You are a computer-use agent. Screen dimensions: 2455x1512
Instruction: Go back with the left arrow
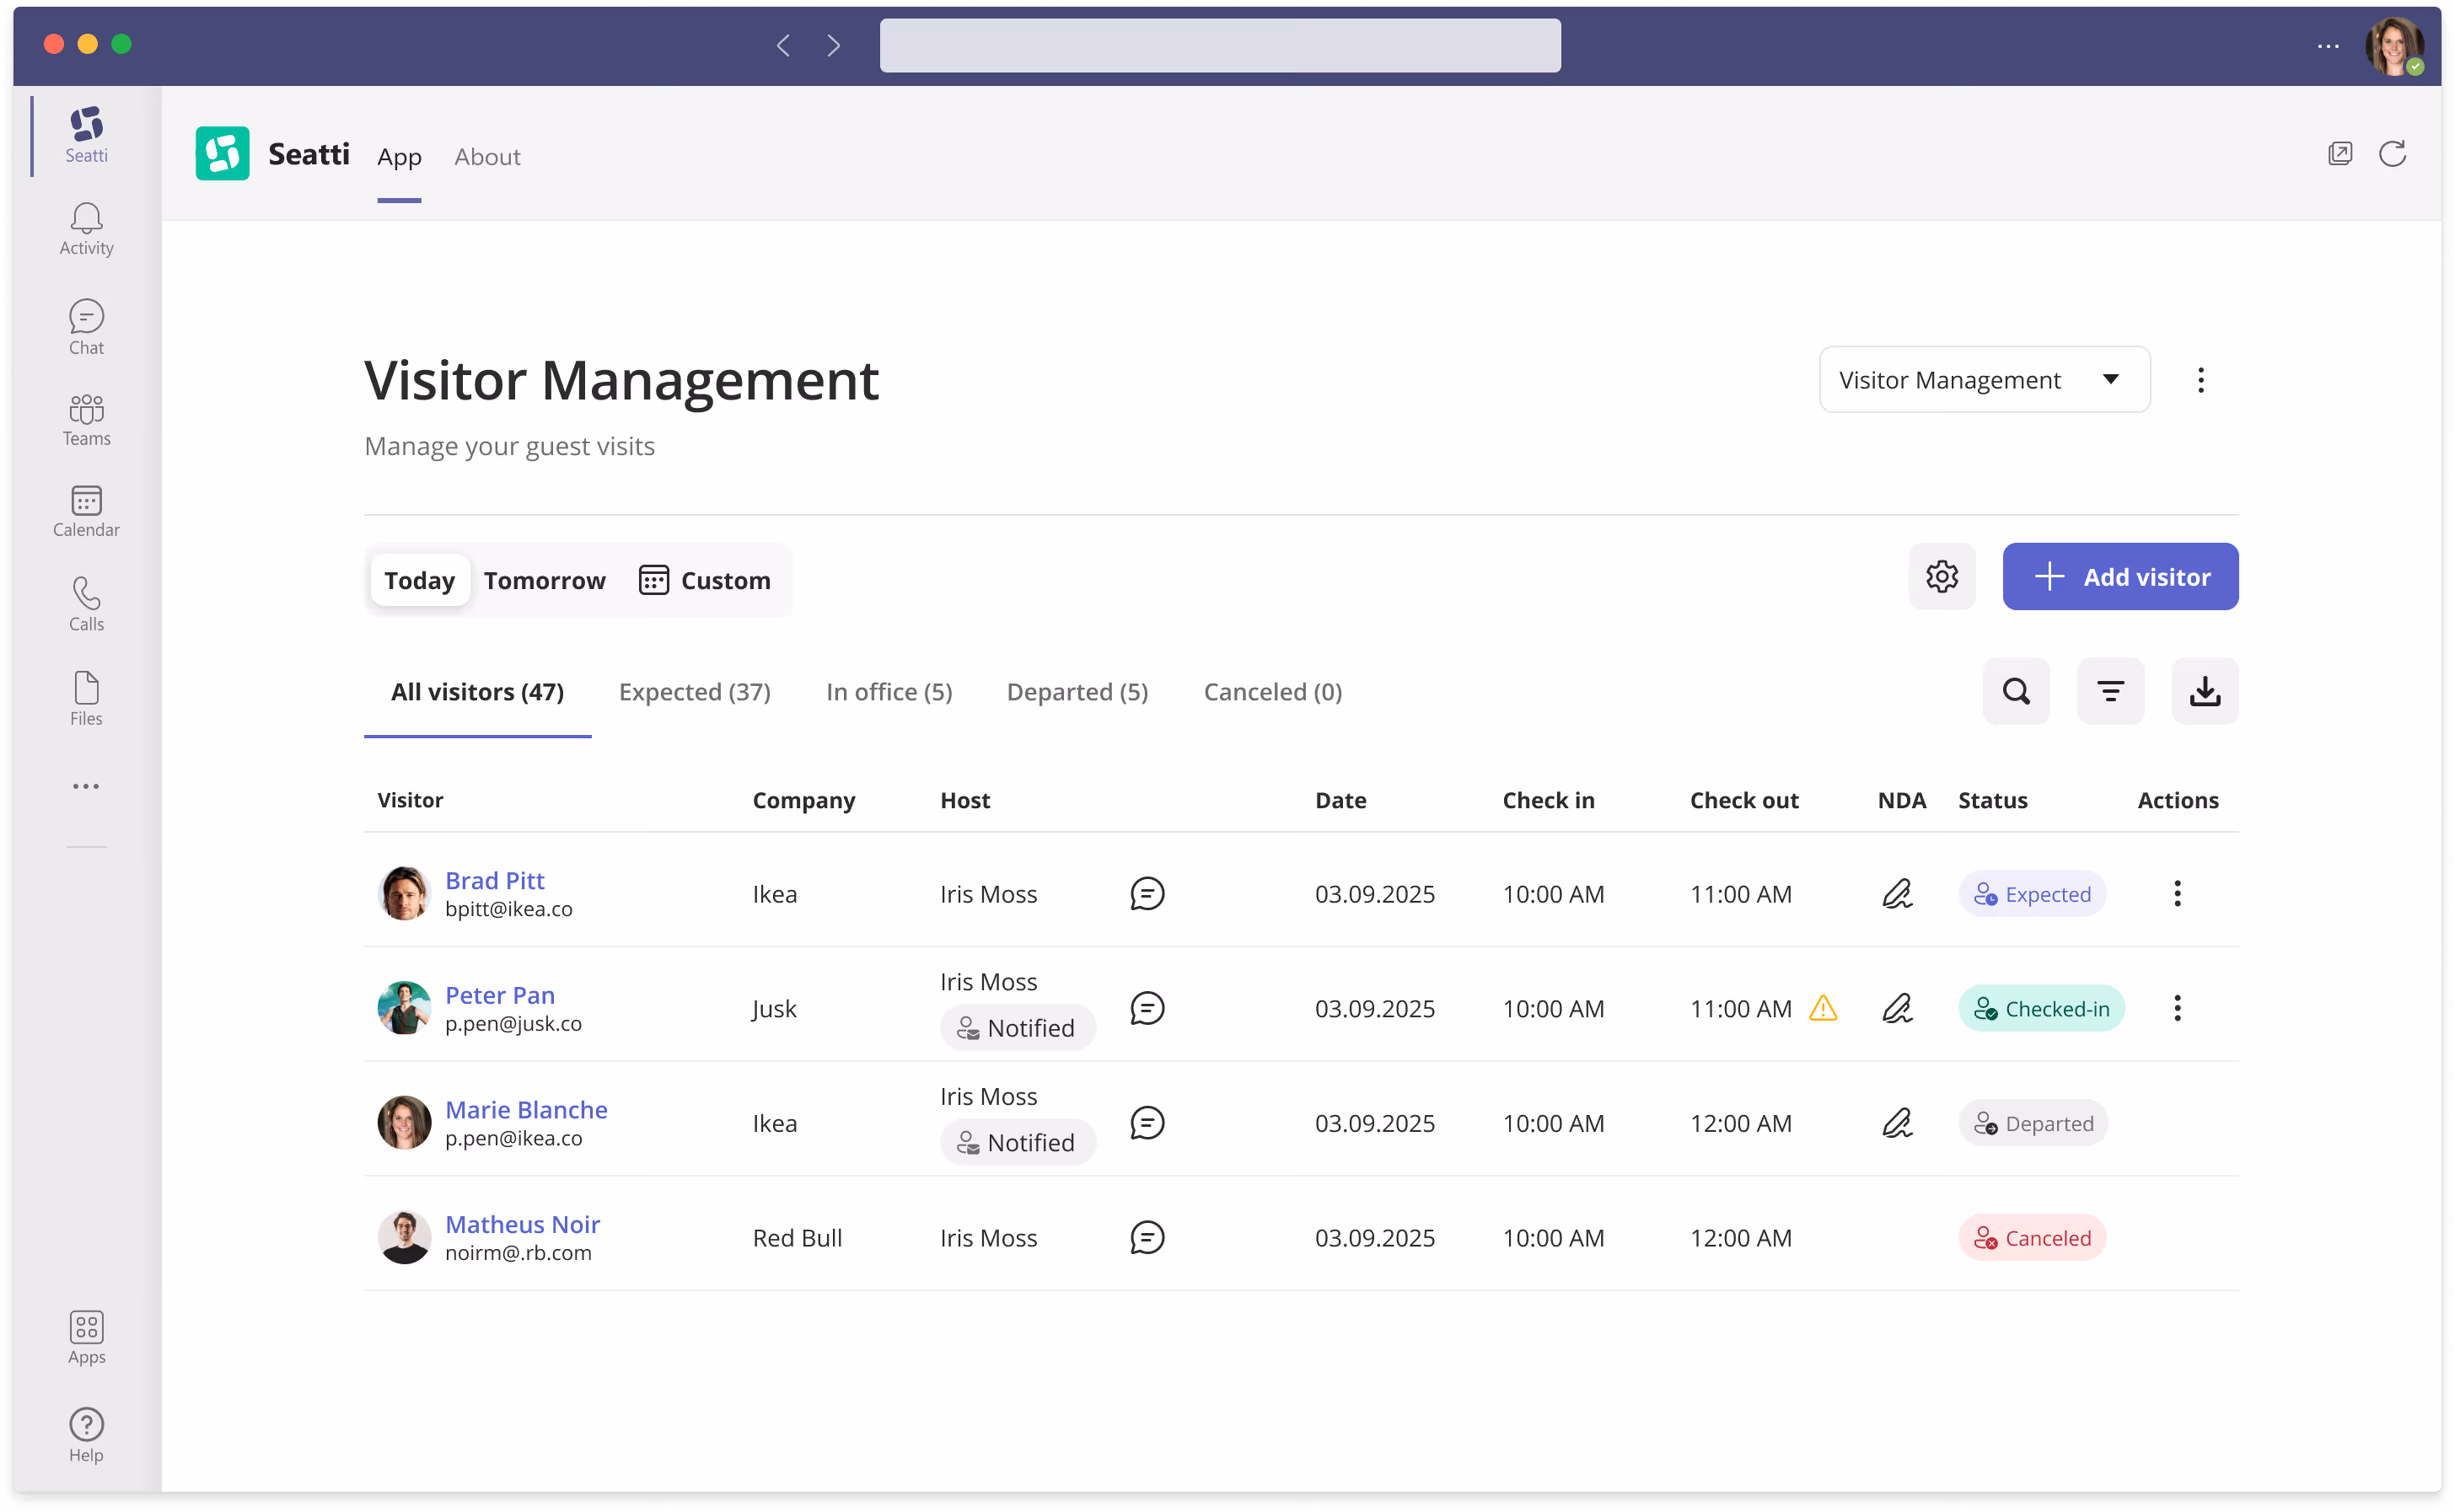(x=784, y=45)
